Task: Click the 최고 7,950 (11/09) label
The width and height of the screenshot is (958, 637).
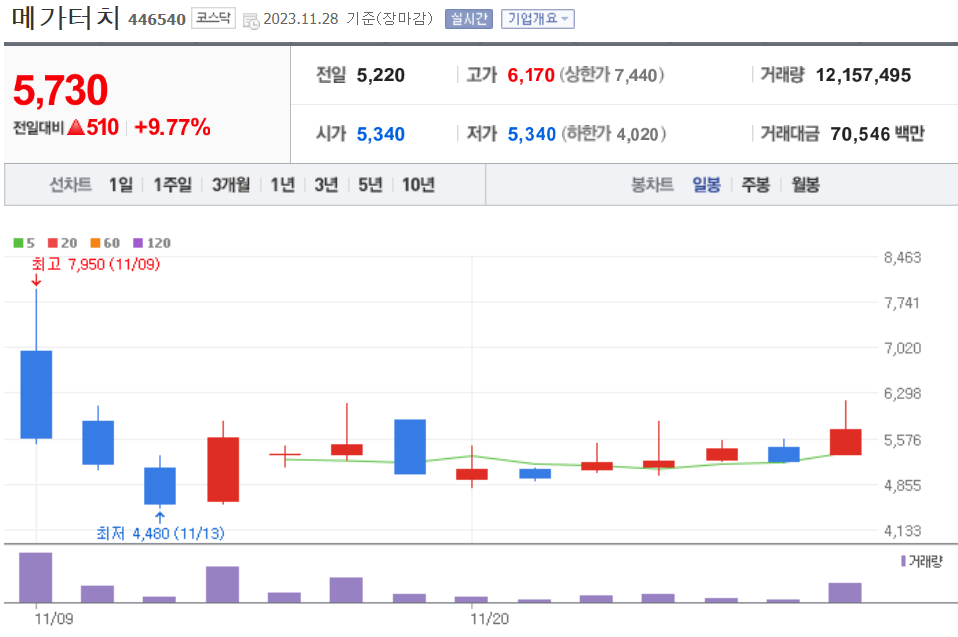Action: point(96,264)
